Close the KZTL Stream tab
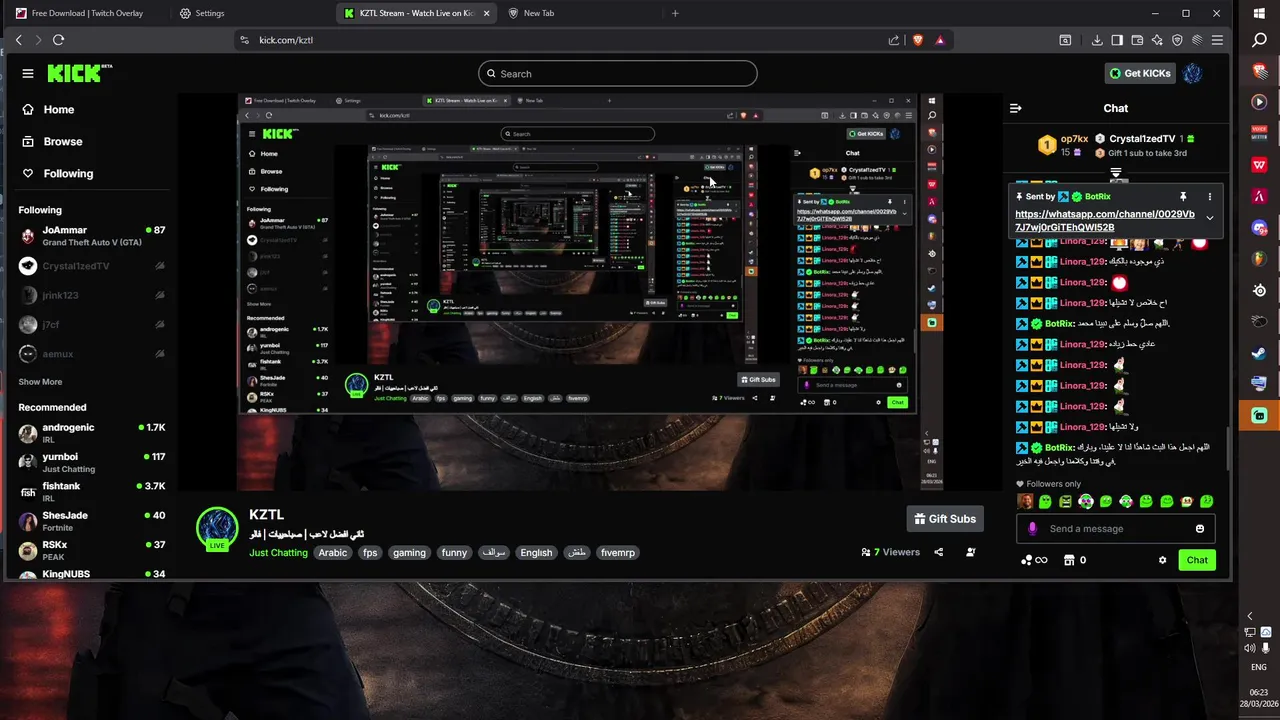This screenshot has height=720, width=1280. point(487,13)
